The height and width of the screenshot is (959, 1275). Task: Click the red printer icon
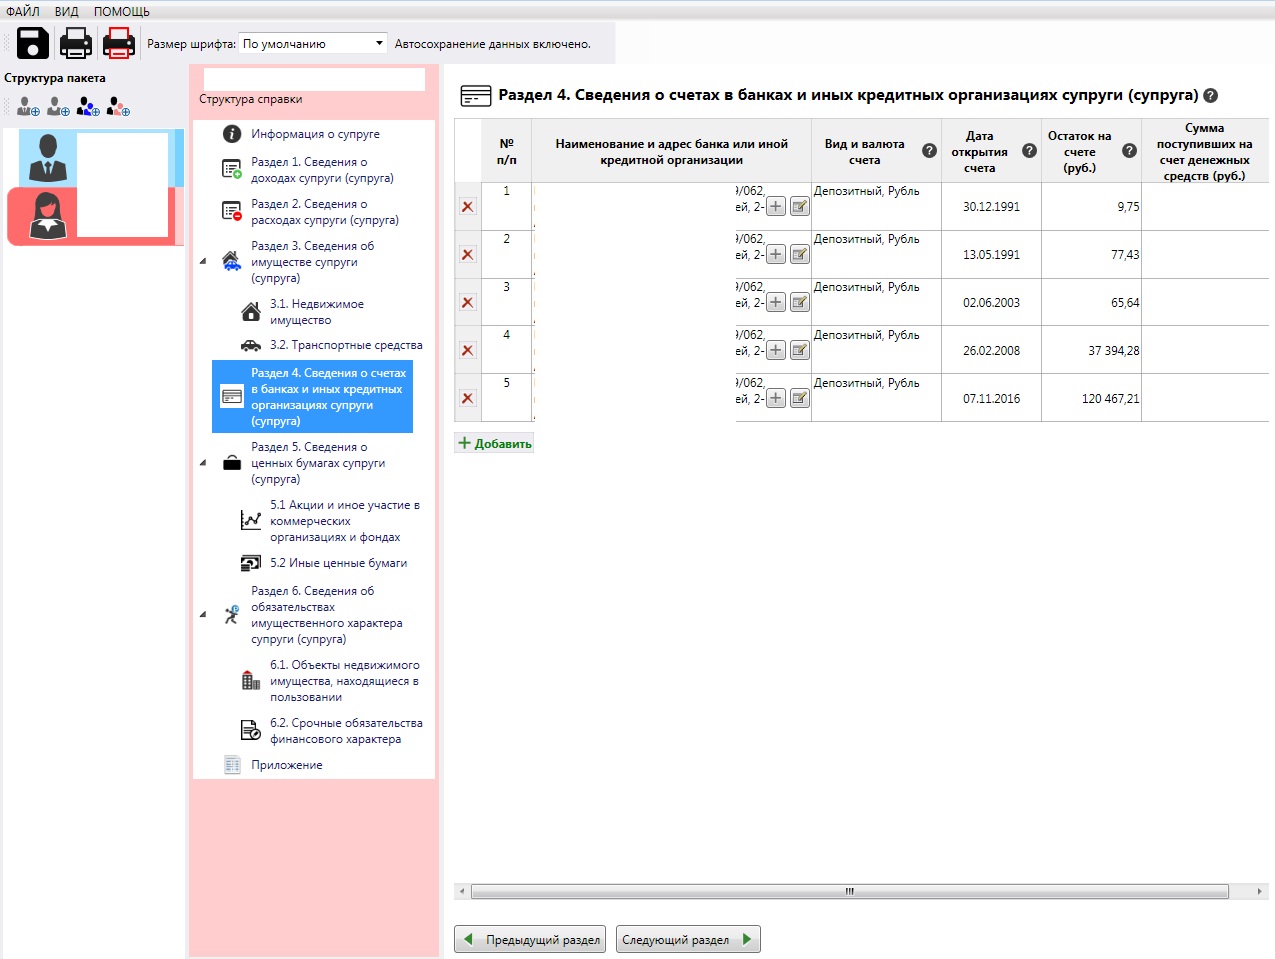[119, 43]
